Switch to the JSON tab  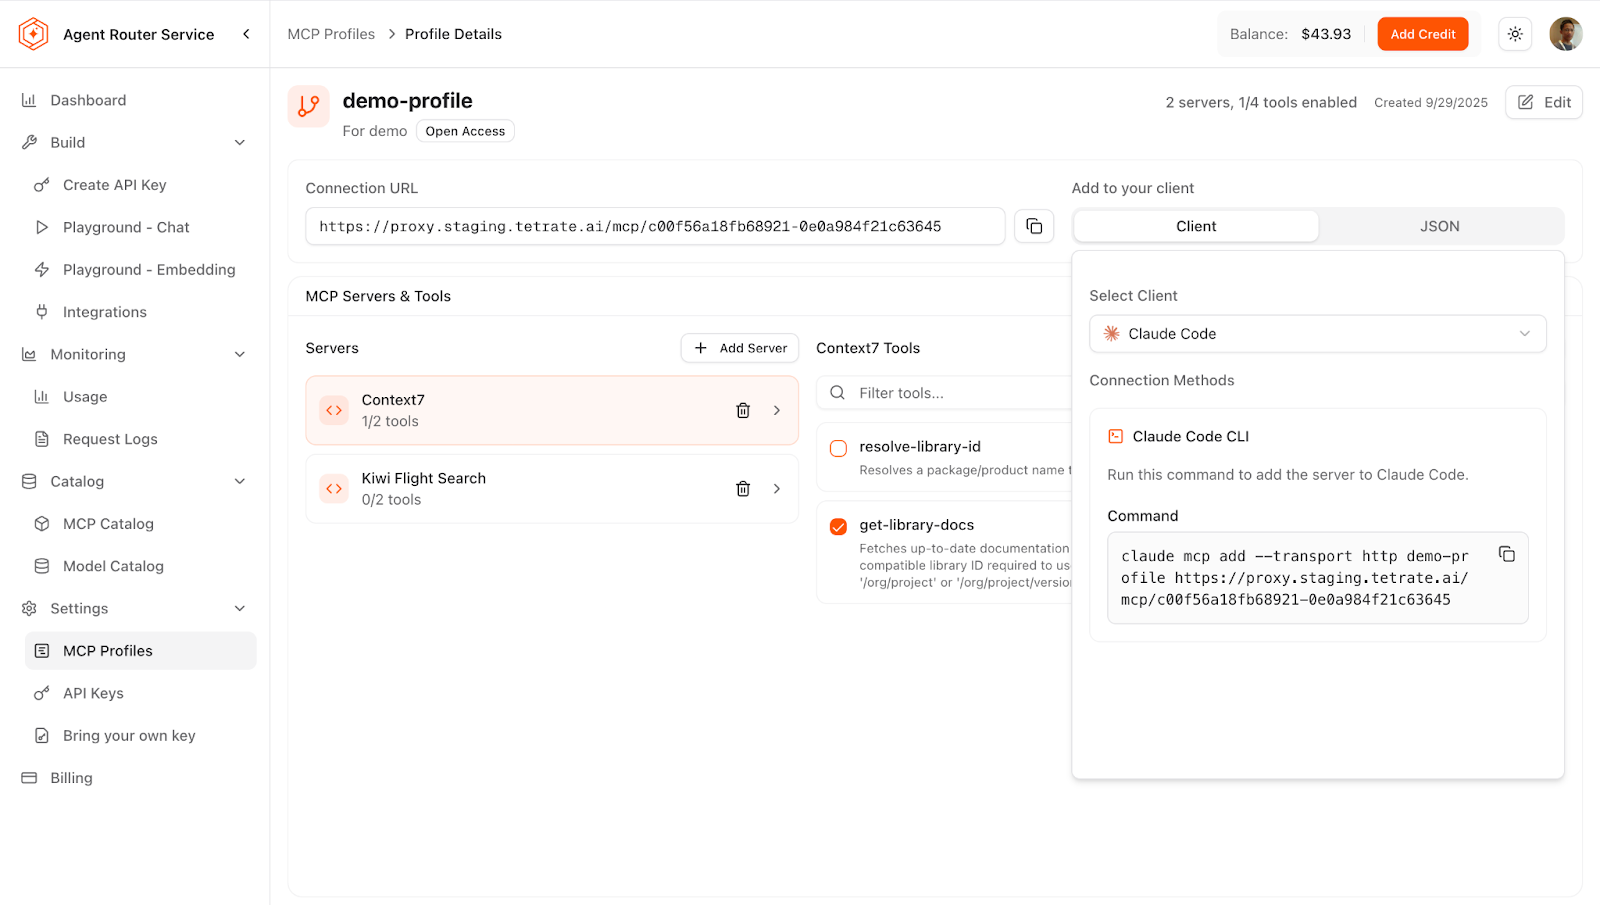pyautogui.click(x=1439, y=227)
